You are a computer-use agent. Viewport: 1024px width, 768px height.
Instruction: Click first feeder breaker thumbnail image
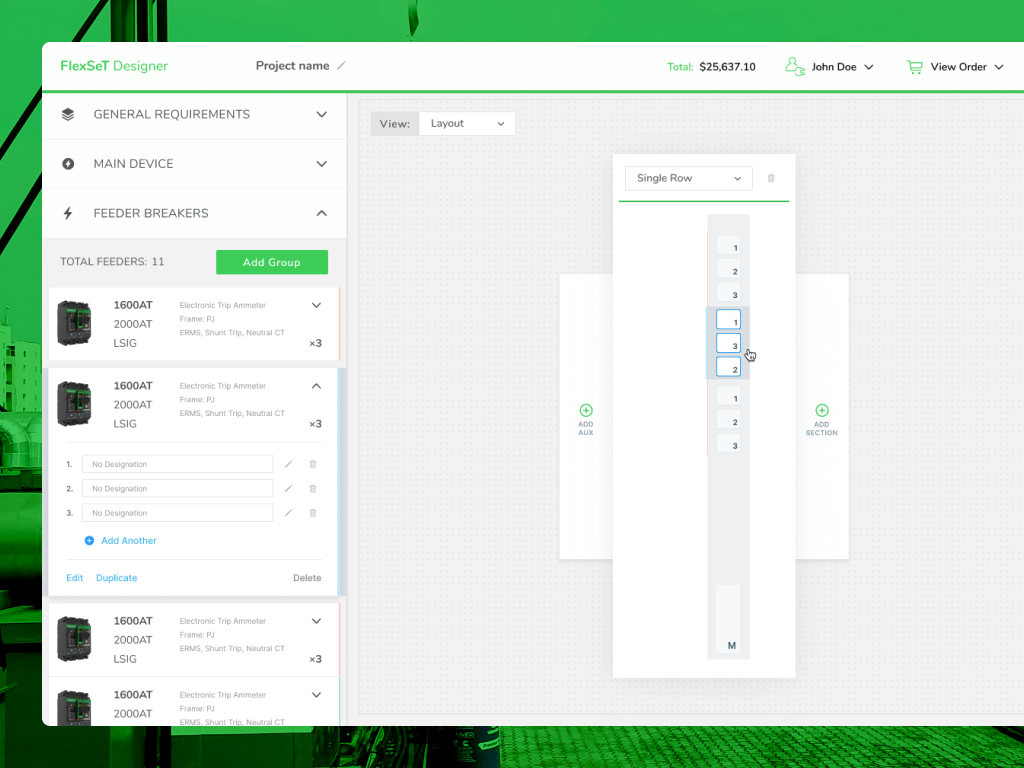pos(74,323)
